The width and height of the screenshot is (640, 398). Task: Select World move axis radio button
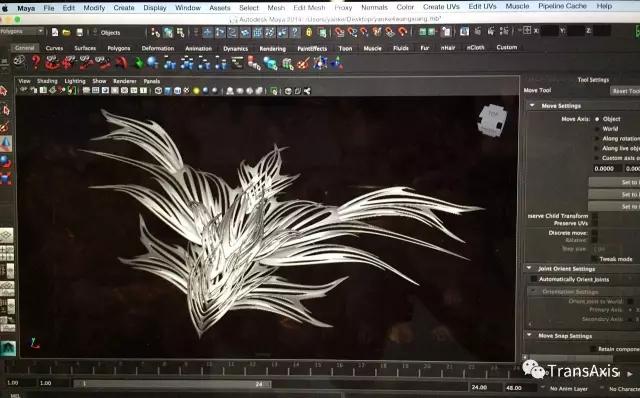(597, 129)
